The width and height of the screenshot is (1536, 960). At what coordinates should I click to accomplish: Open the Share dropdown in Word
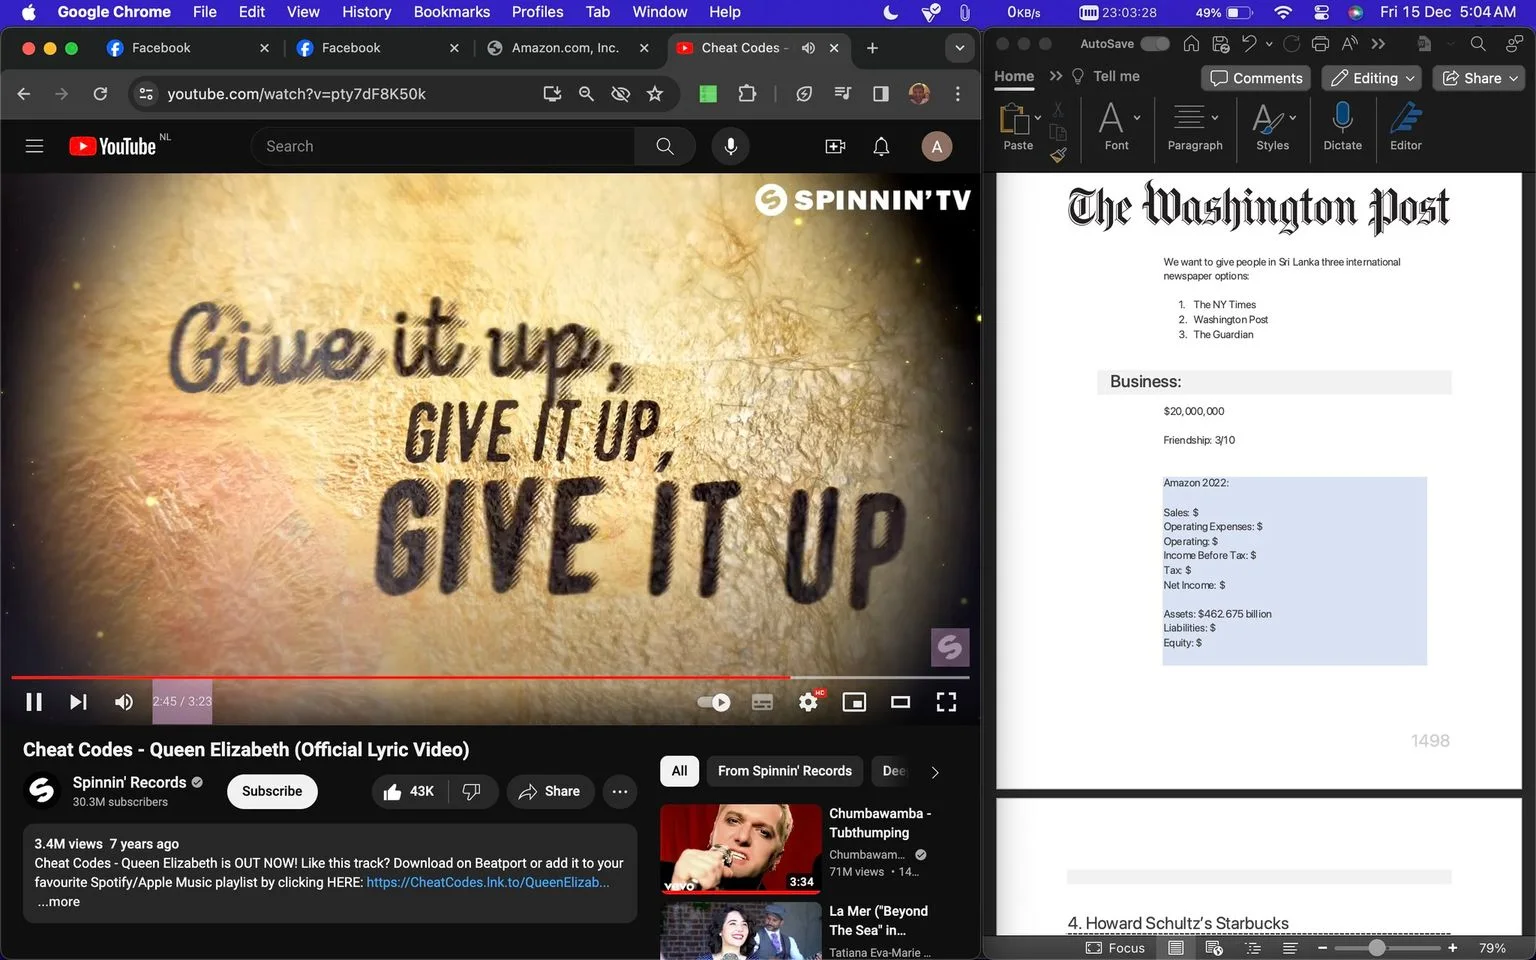click(1478, 78)
